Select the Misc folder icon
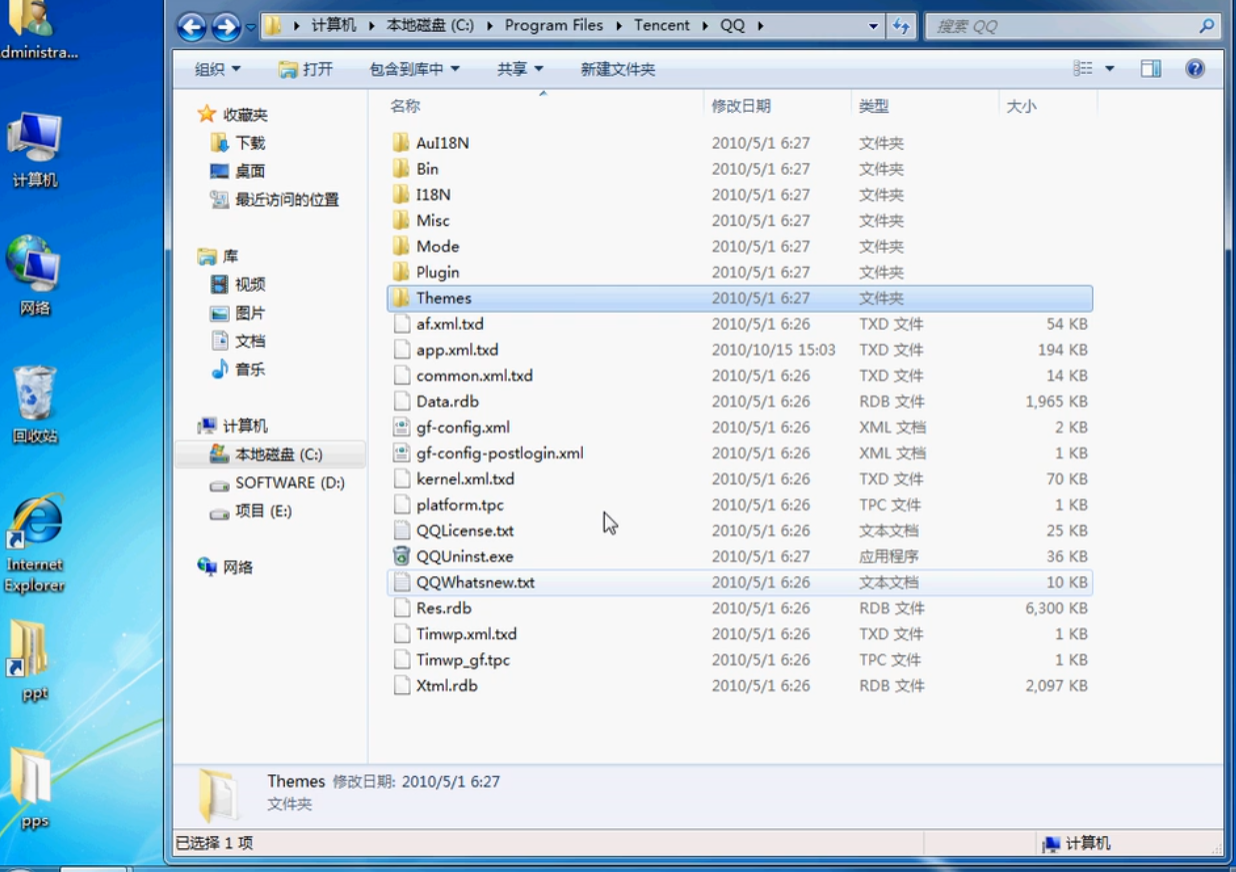This screenshot has height=872, width=1236. click(x=401, y=220)
